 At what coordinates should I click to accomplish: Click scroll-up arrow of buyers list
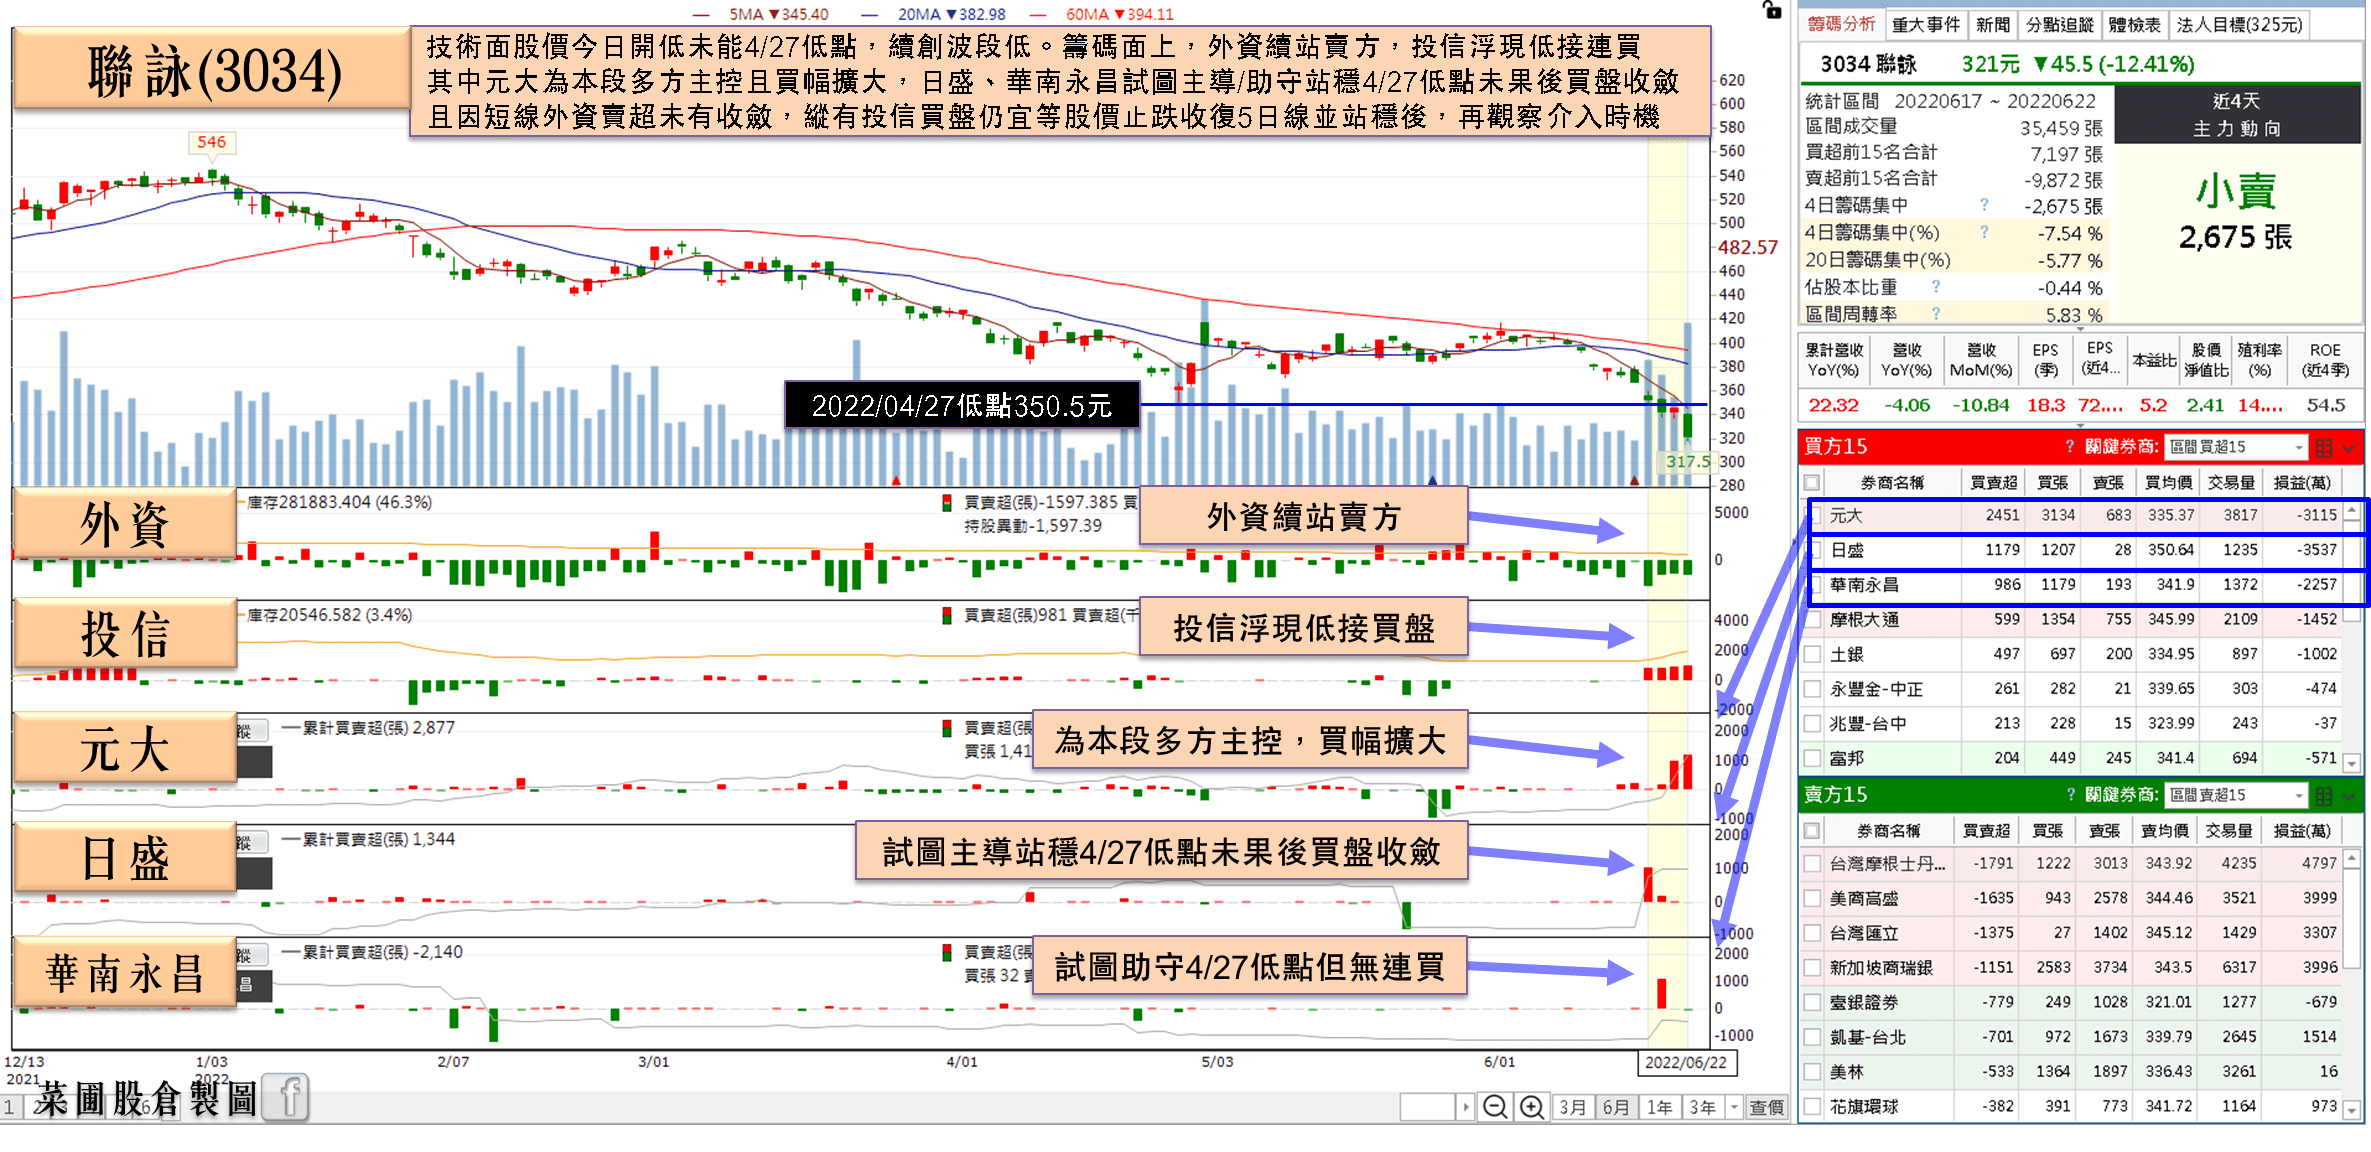(x=2352, y=511)
